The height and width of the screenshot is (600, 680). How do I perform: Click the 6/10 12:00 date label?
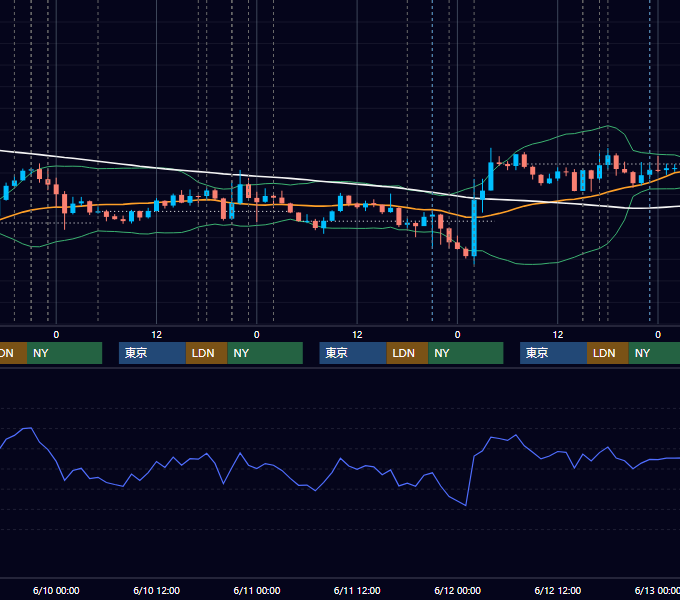pyautogui.click(x=157, y=590)
